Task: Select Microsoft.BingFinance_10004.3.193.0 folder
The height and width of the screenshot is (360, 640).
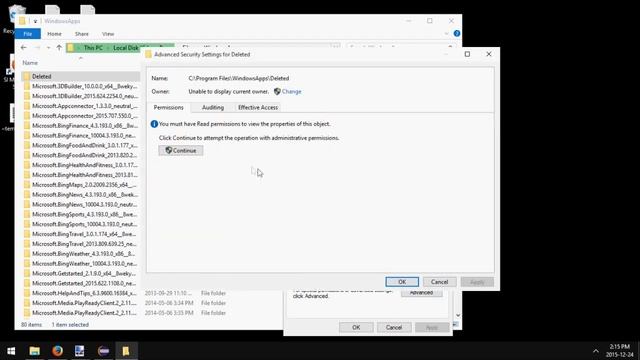Action: [x=81, y=135]
